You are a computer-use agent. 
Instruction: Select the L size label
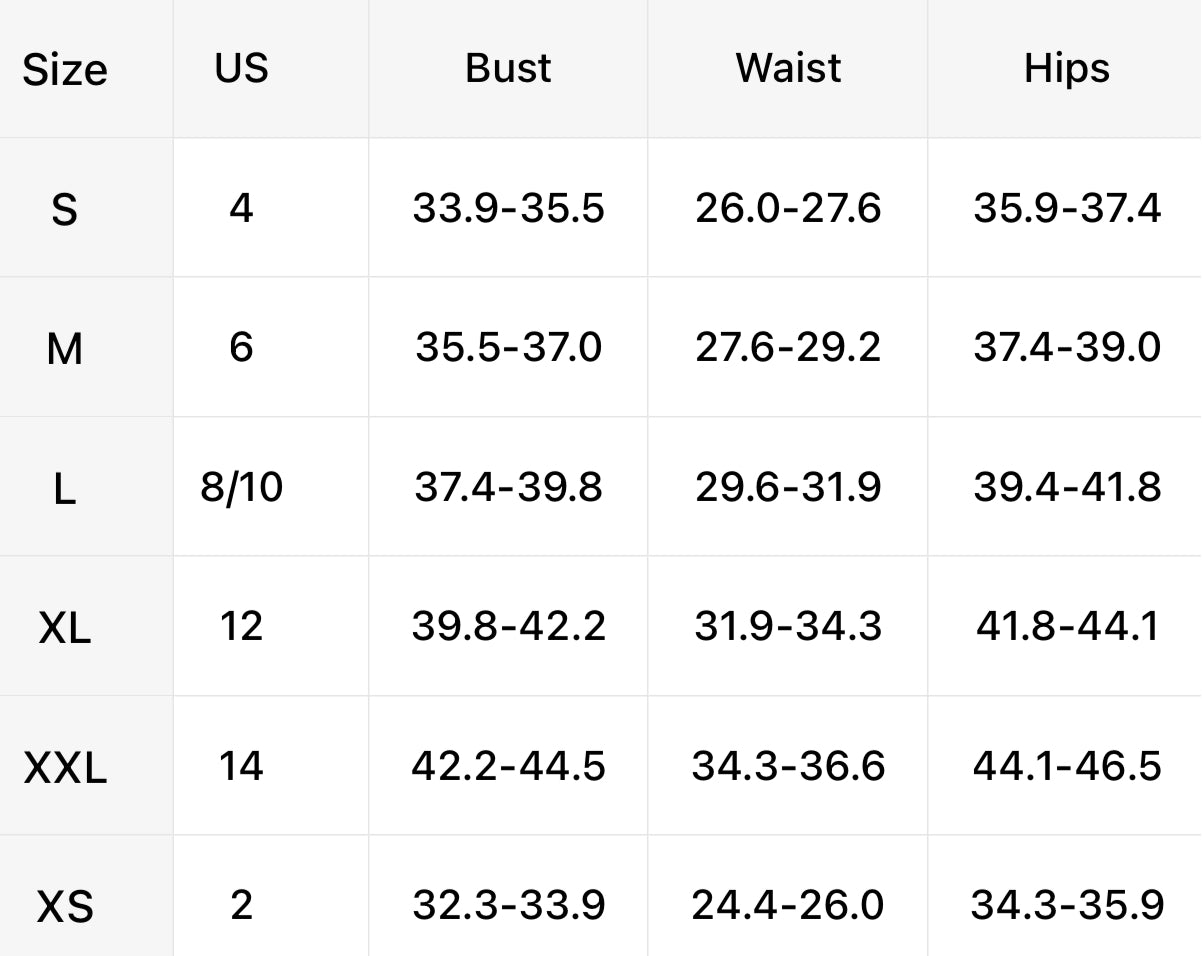point(64,489)
